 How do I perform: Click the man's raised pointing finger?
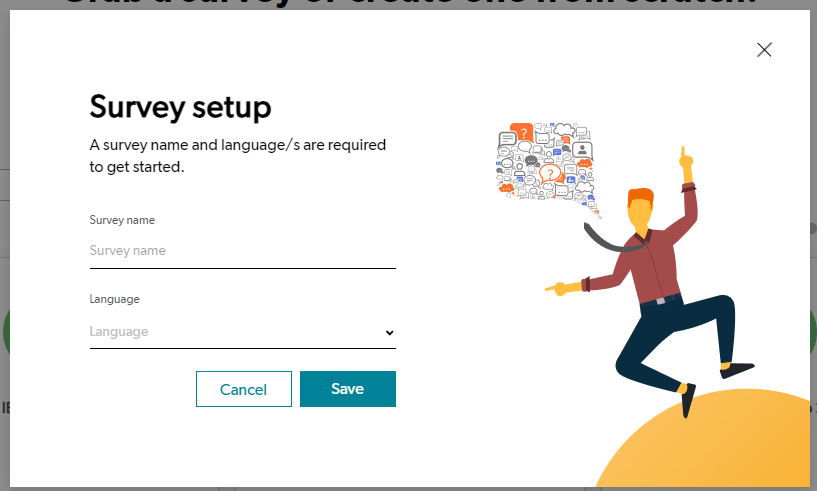[x=686, y=158]
